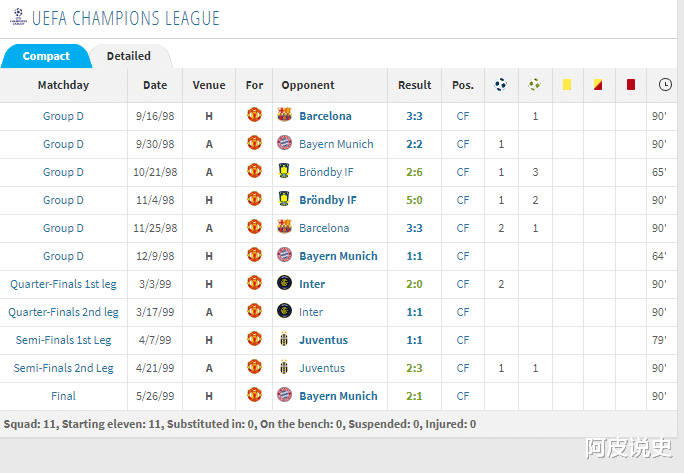The image size is (684, 473).
Task: Click the Inter crest in Quarter-Finals 1st leg row
Action: pyautogui.click(x=284, y=284)
